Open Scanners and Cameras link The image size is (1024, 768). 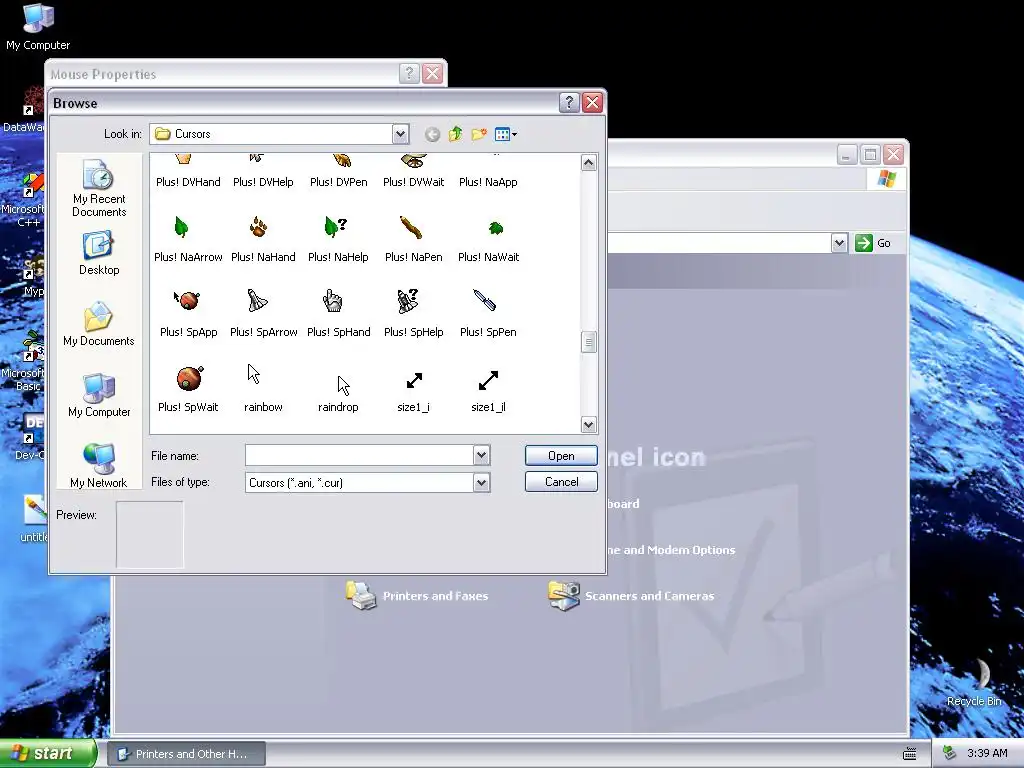coord(631,596)
